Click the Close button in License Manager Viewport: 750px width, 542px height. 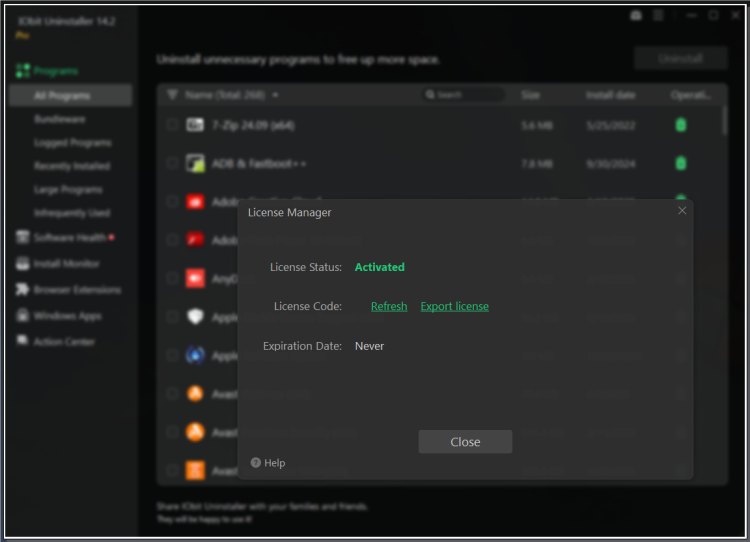point(465,442)
